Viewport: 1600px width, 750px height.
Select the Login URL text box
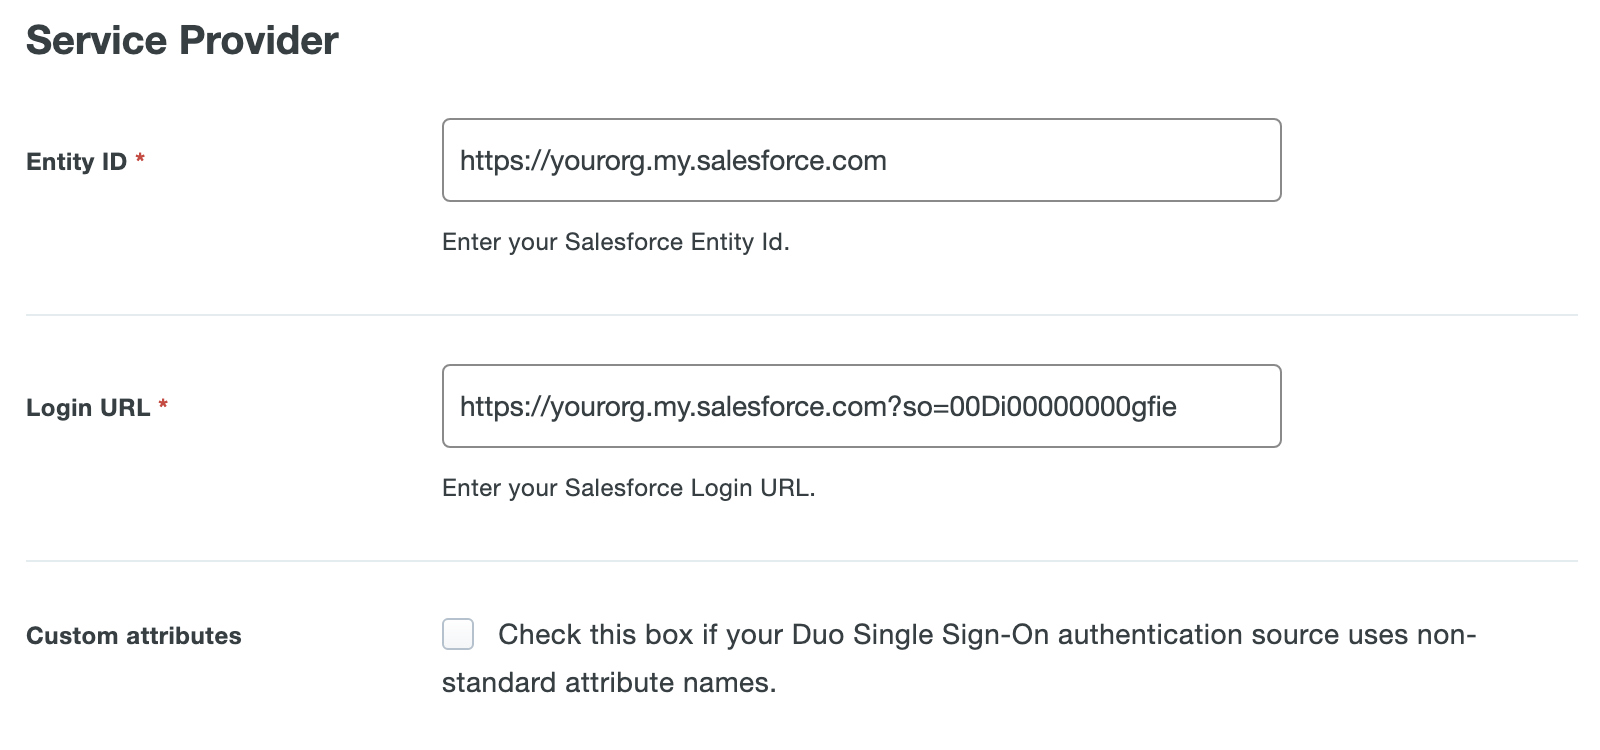860,406
